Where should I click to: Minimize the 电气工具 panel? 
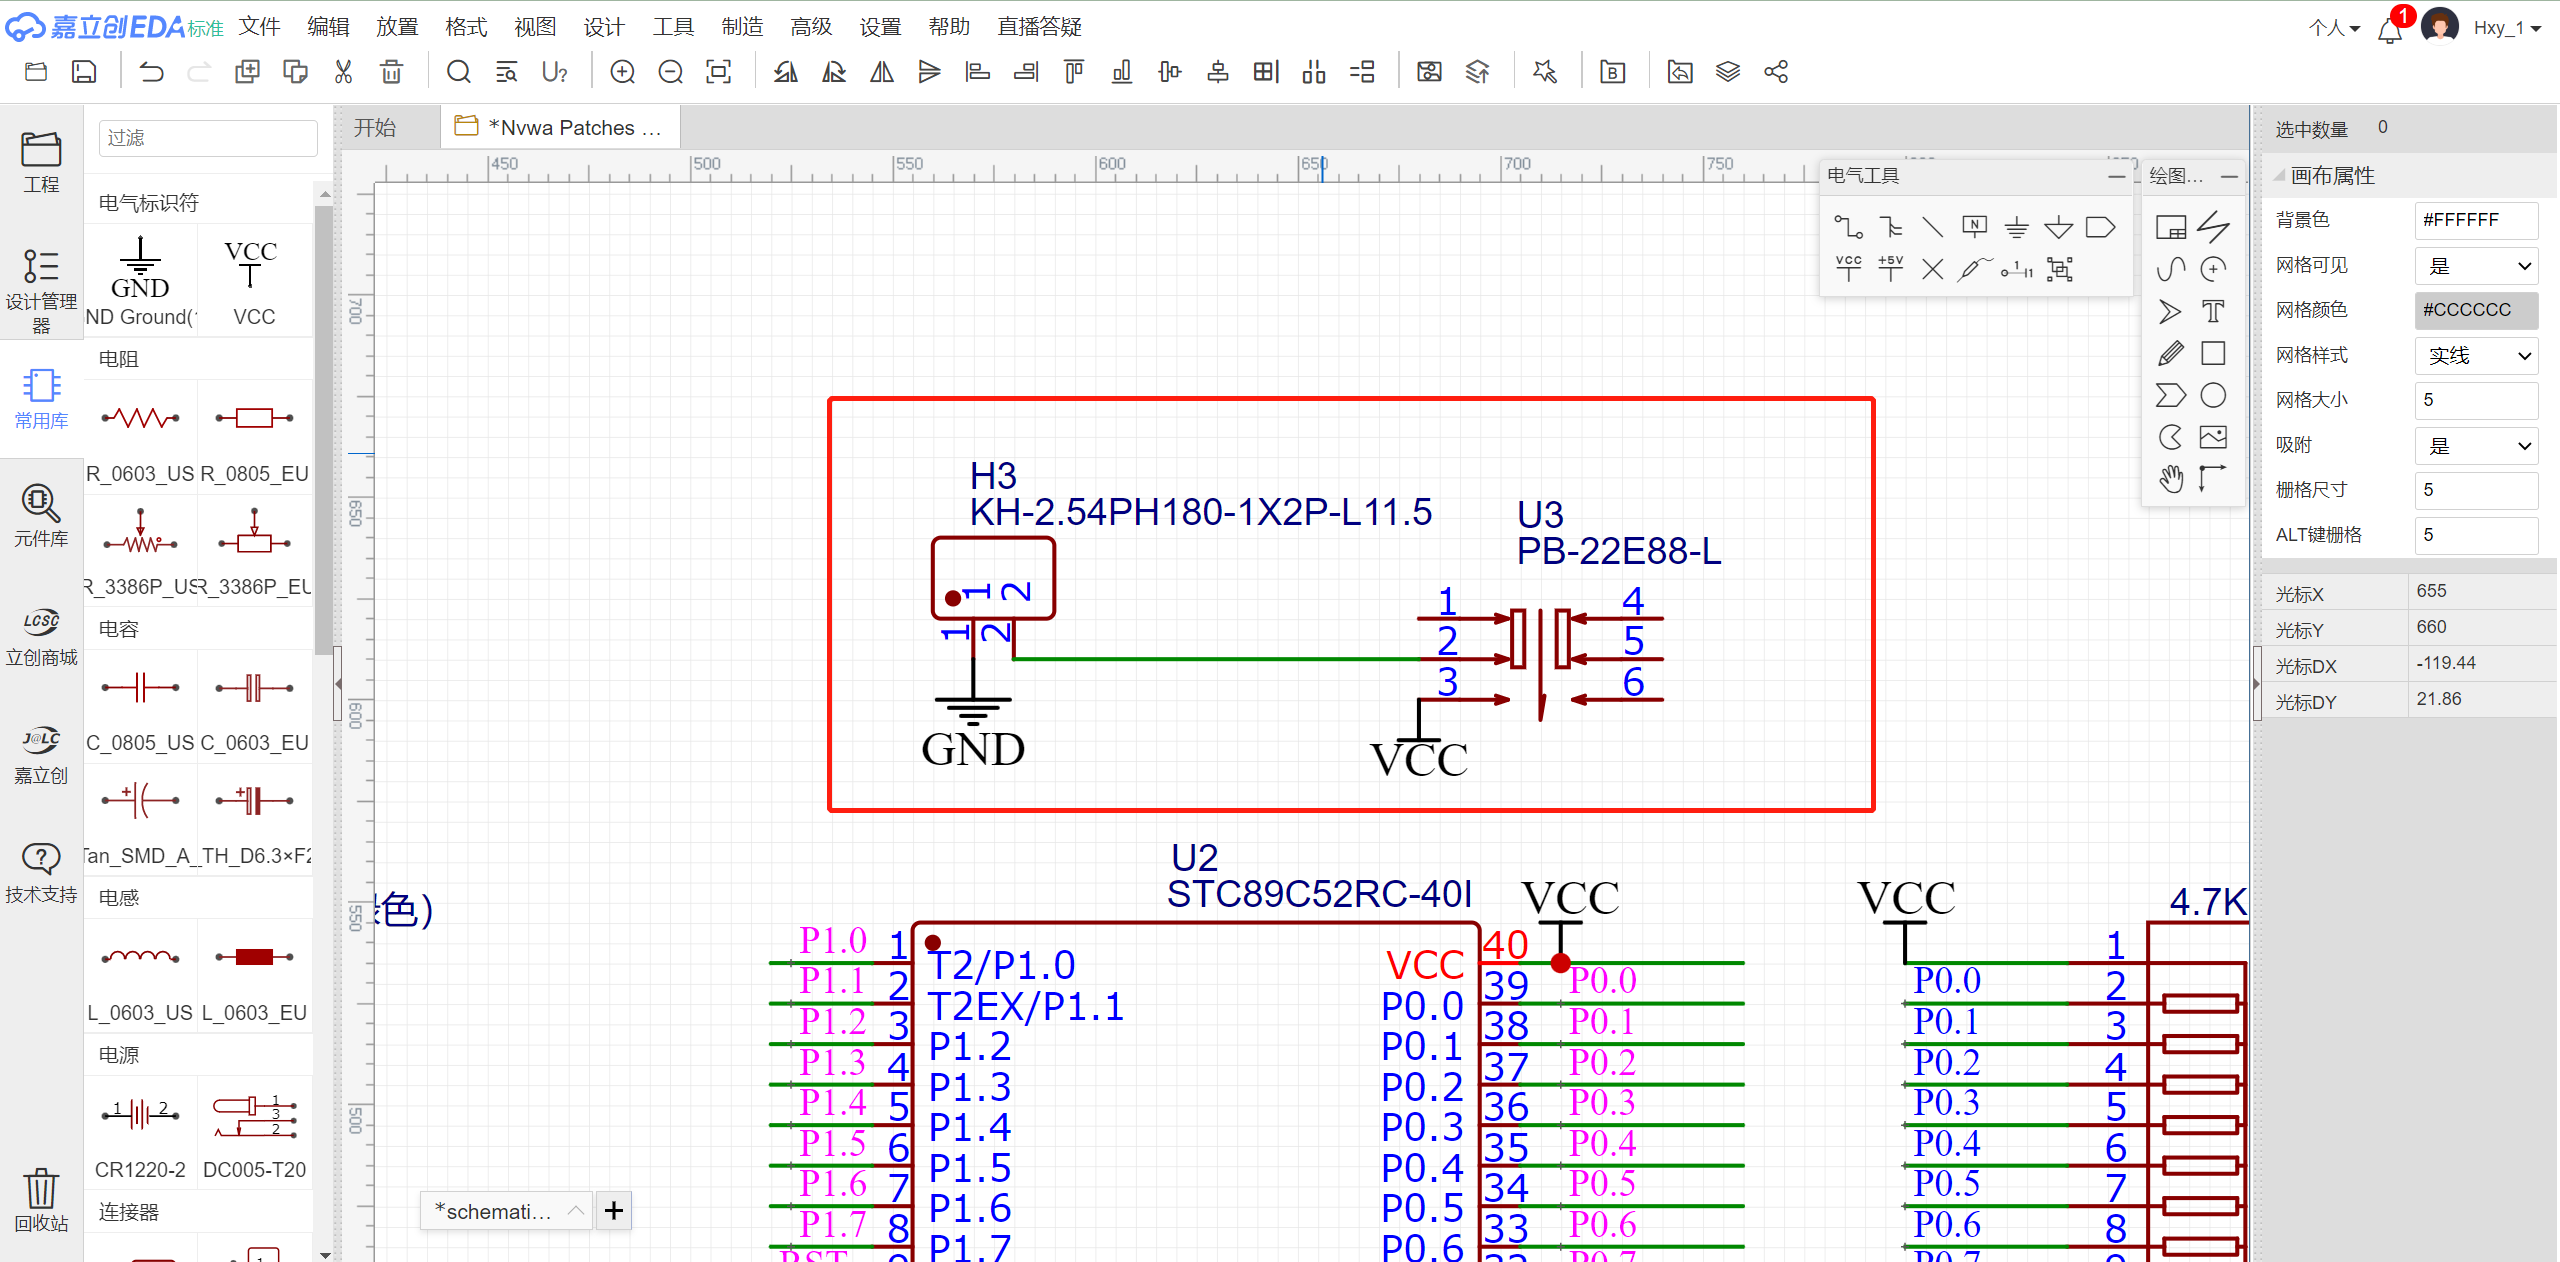click(2116, 176)
